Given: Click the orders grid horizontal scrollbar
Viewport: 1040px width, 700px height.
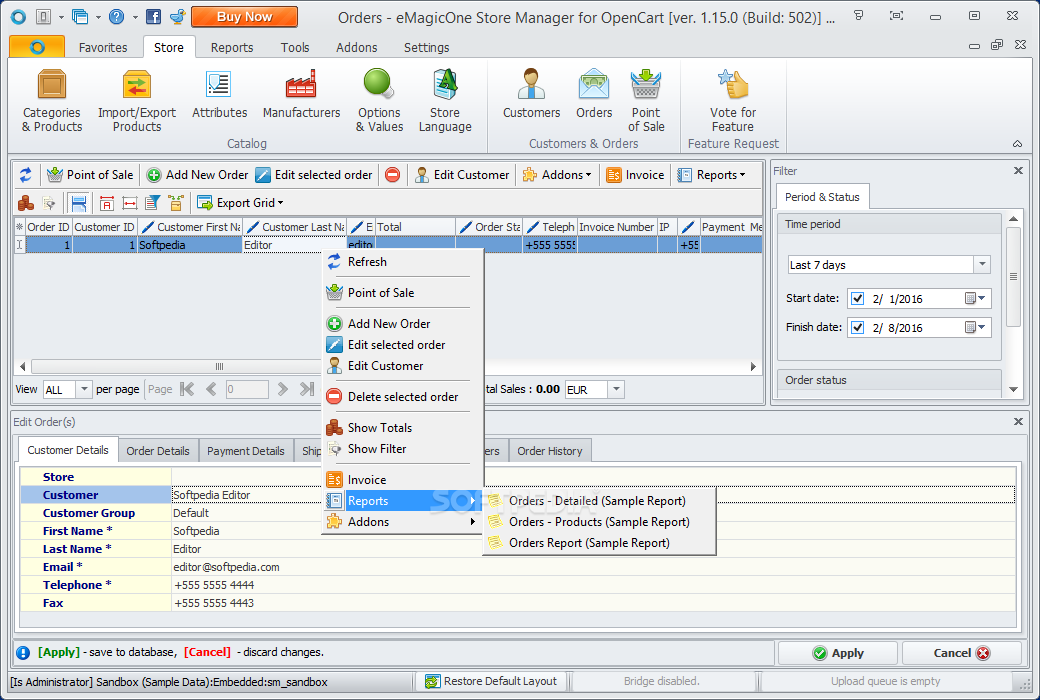Looking at the screenshot, I should [219, 366].
